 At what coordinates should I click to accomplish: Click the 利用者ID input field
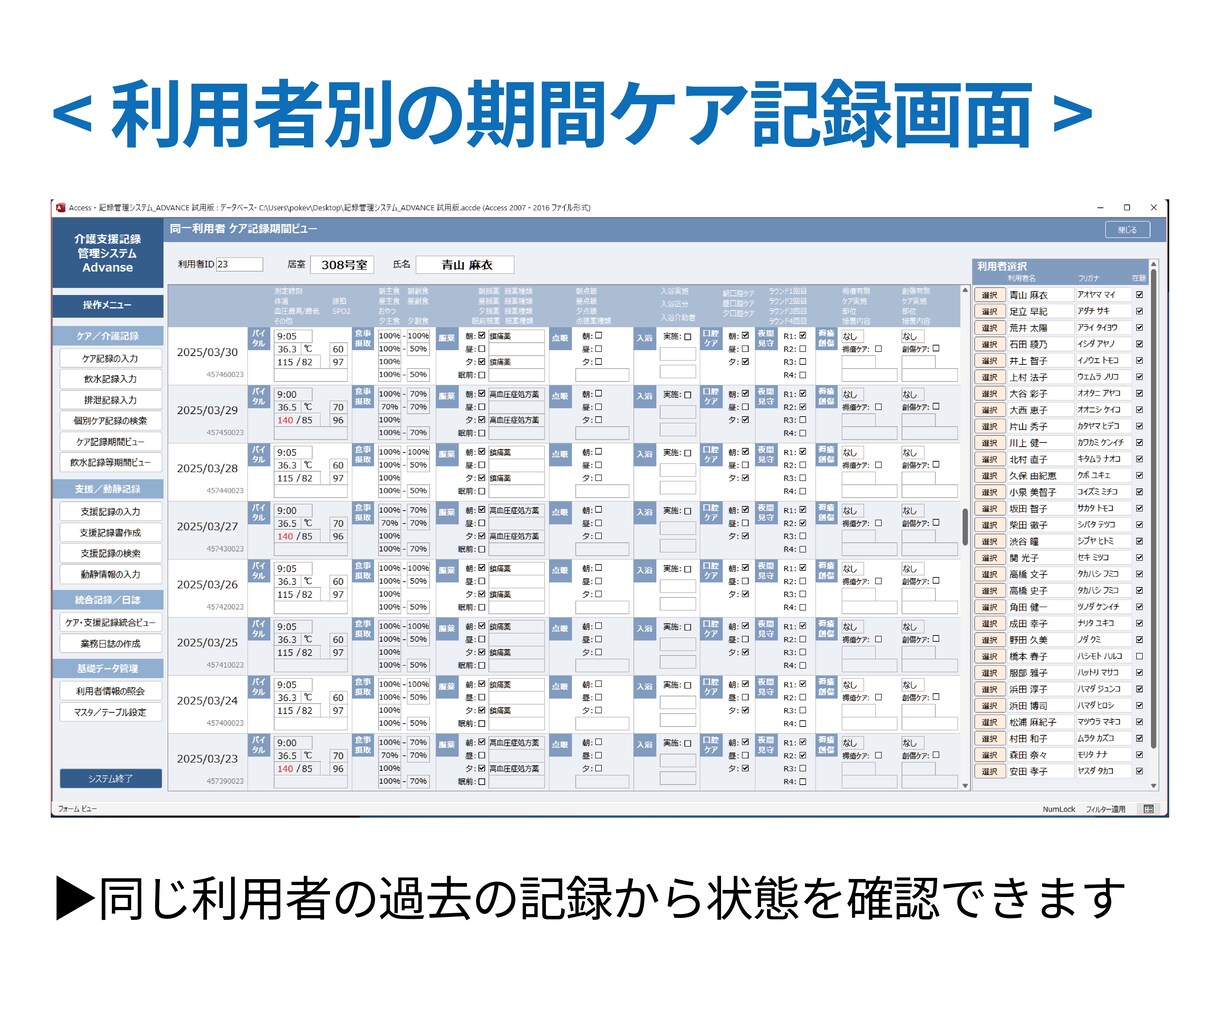click(x=240, y=265)
